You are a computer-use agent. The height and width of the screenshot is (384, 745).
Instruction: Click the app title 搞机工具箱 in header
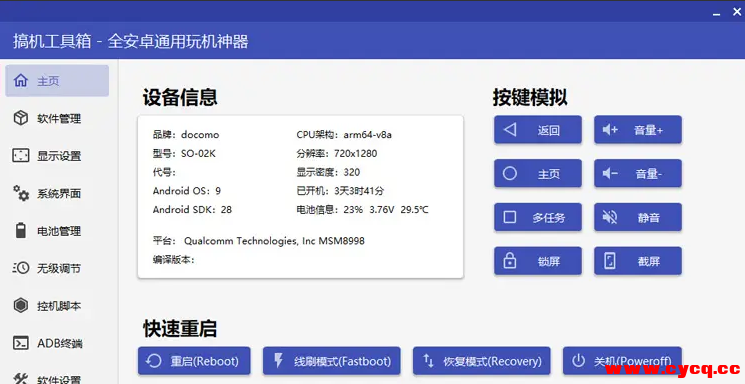coord(52,41)
